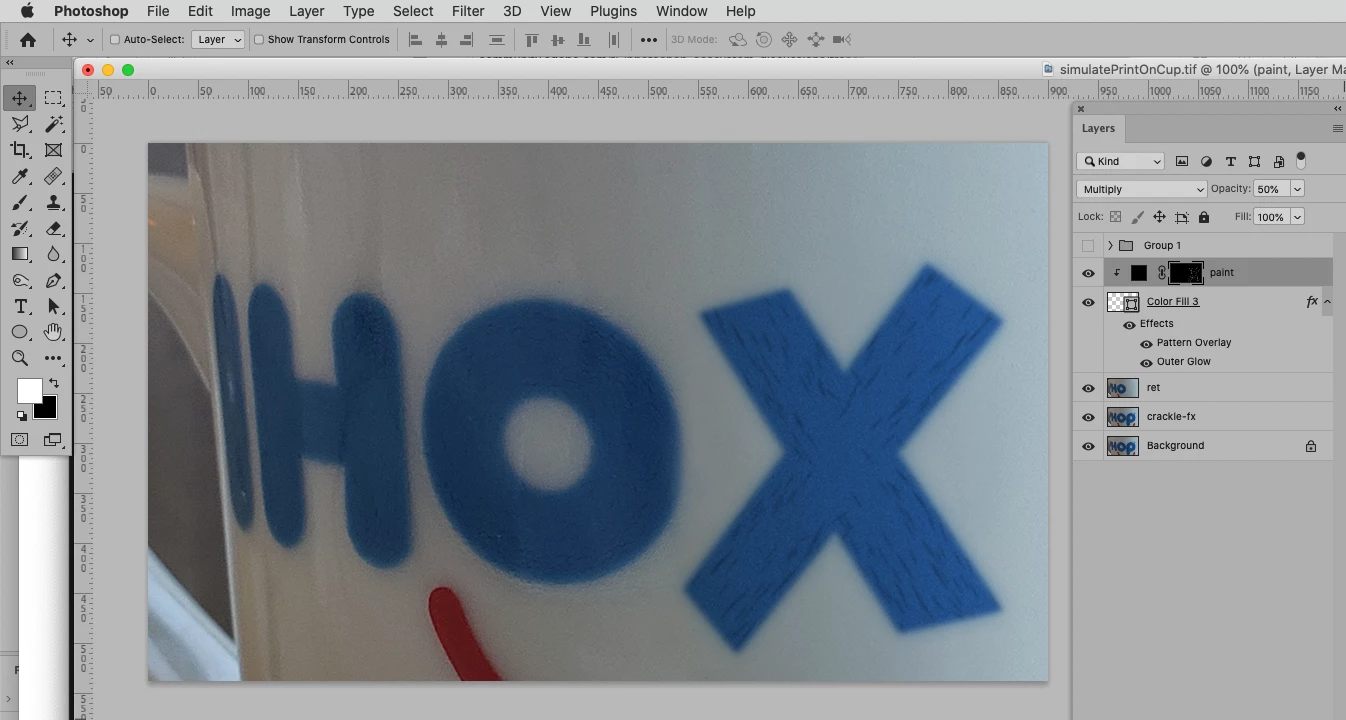1346x720 pixels.
Task: Select the Healing Brush bandage tool
Action: (53, 176)
